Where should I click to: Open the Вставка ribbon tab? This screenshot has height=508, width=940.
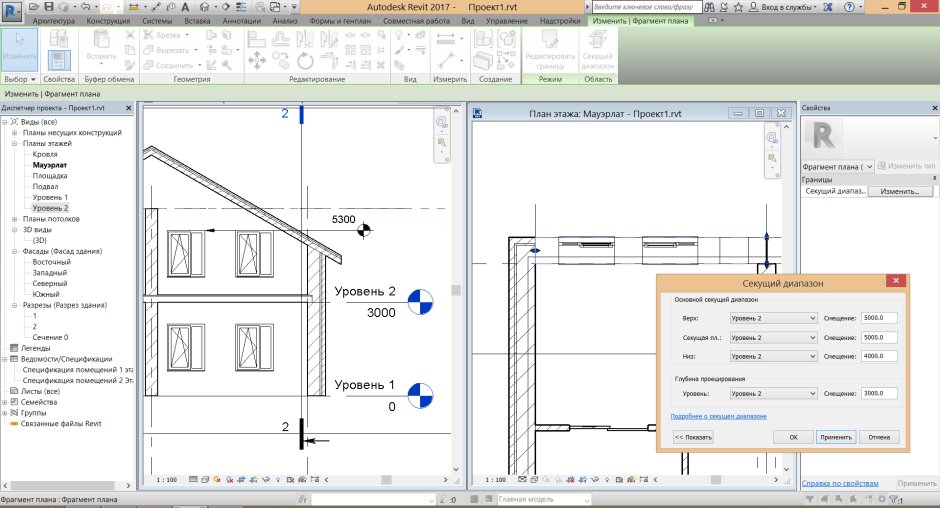click(197, 21)
